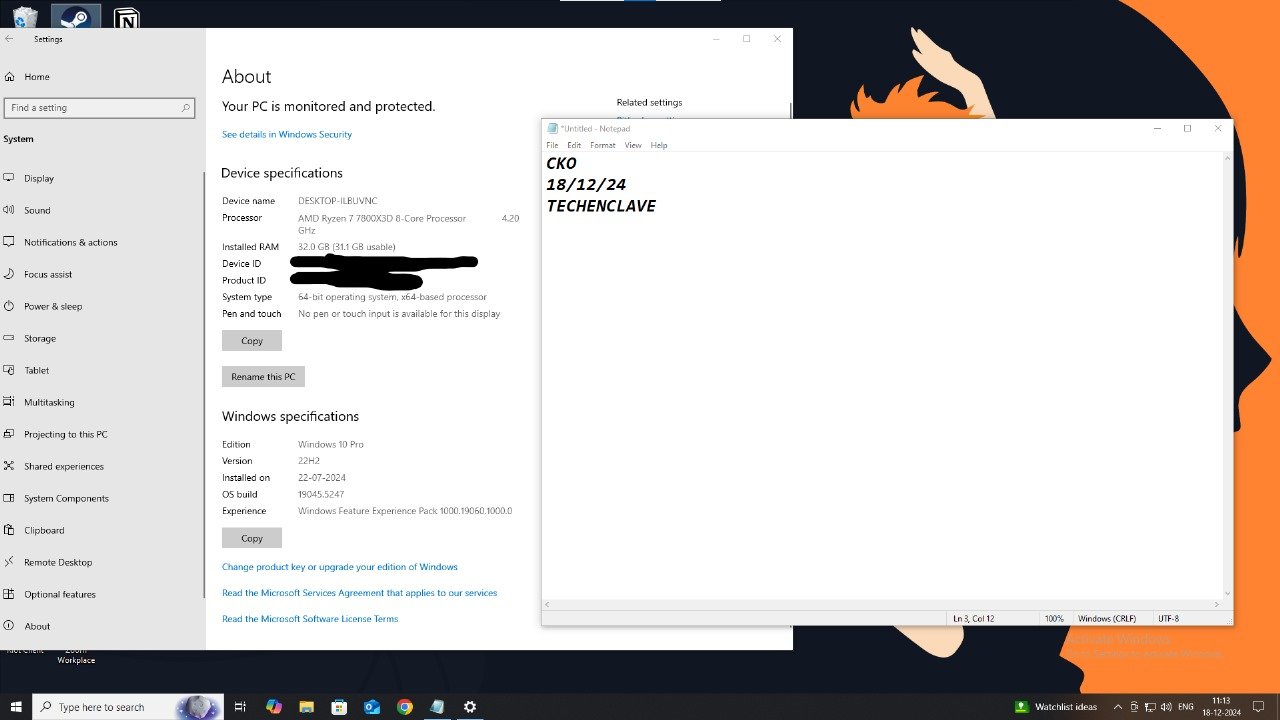The image size is (1280, 720).
Task: Click Settings back arrow
Action: tap(10, 39)
